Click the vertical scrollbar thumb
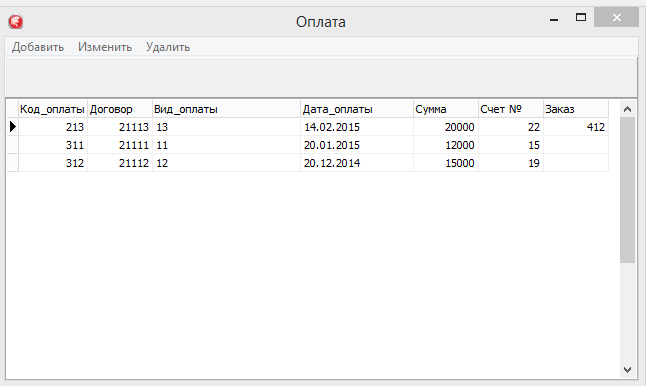The image size is (646, 386). click(x=627, y=190)
